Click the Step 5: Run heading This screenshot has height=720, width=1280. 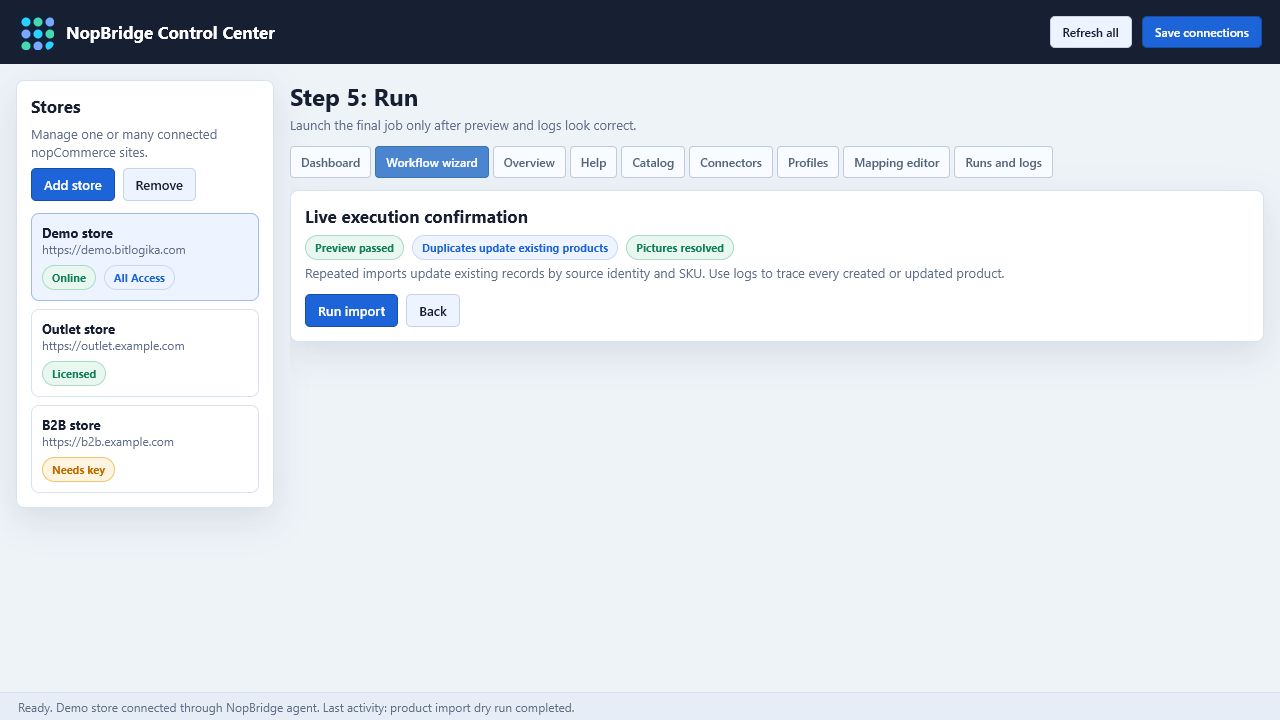pyautogui.click(x=354, y=98)
